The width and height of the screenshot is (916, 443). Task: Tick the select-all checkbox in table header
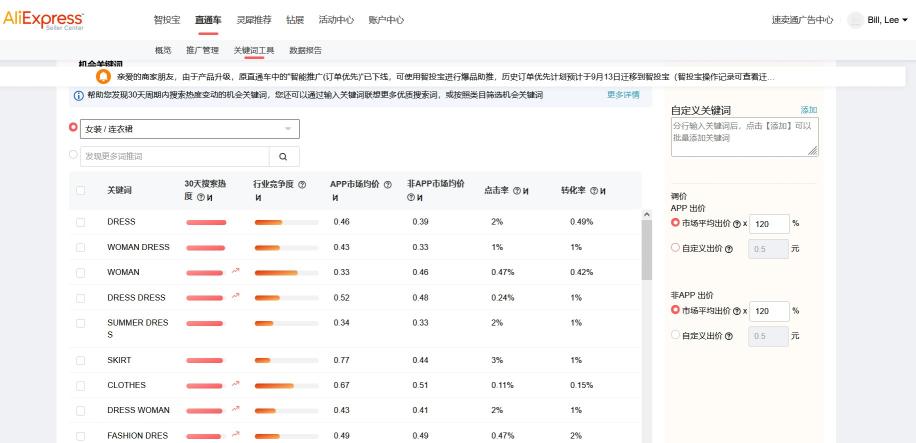tap(81, 191)
